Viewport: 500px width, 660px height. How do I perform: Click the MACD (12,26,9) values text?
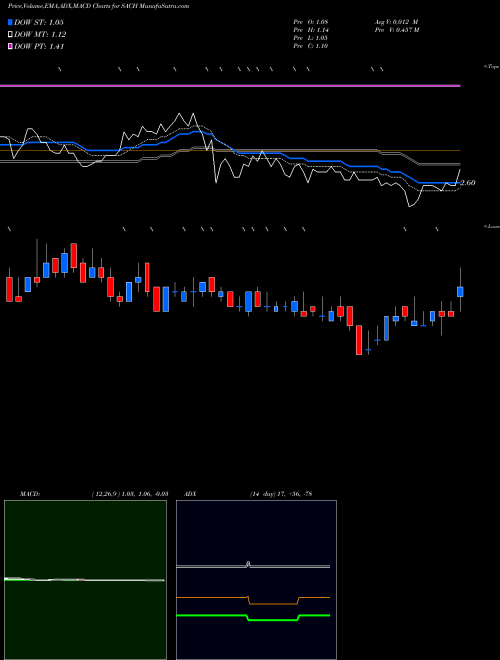click(130, 494)
